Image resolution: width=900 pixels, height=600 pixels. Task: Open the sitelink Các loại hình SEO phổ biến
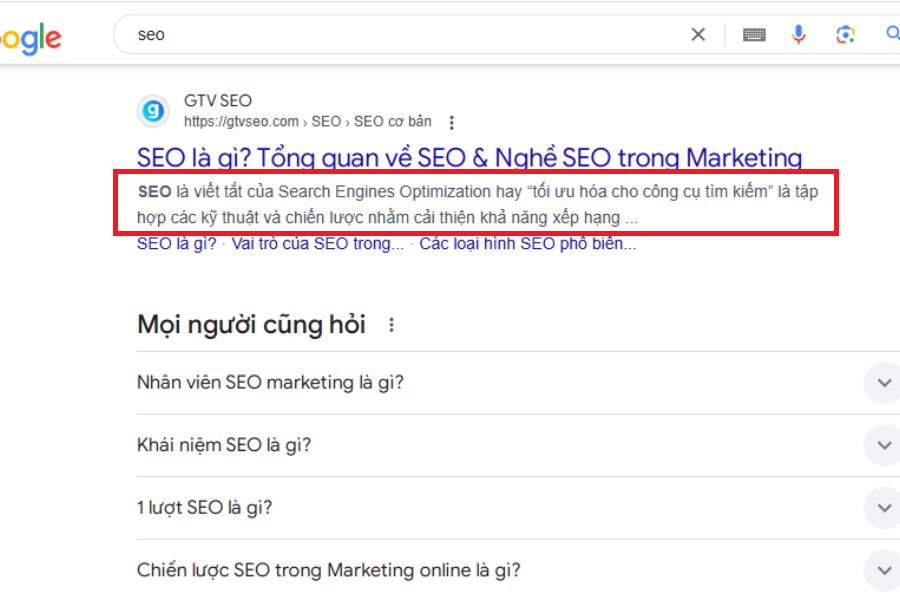[530, 243]
